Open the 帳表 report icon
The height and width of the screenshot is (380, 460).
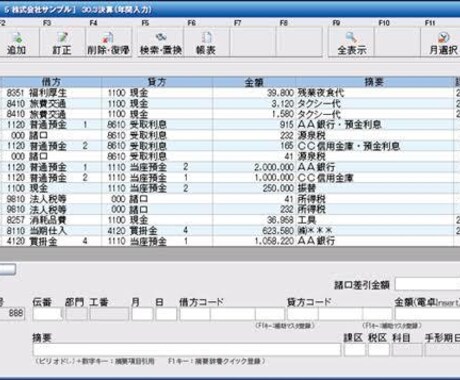pos(206,43)
